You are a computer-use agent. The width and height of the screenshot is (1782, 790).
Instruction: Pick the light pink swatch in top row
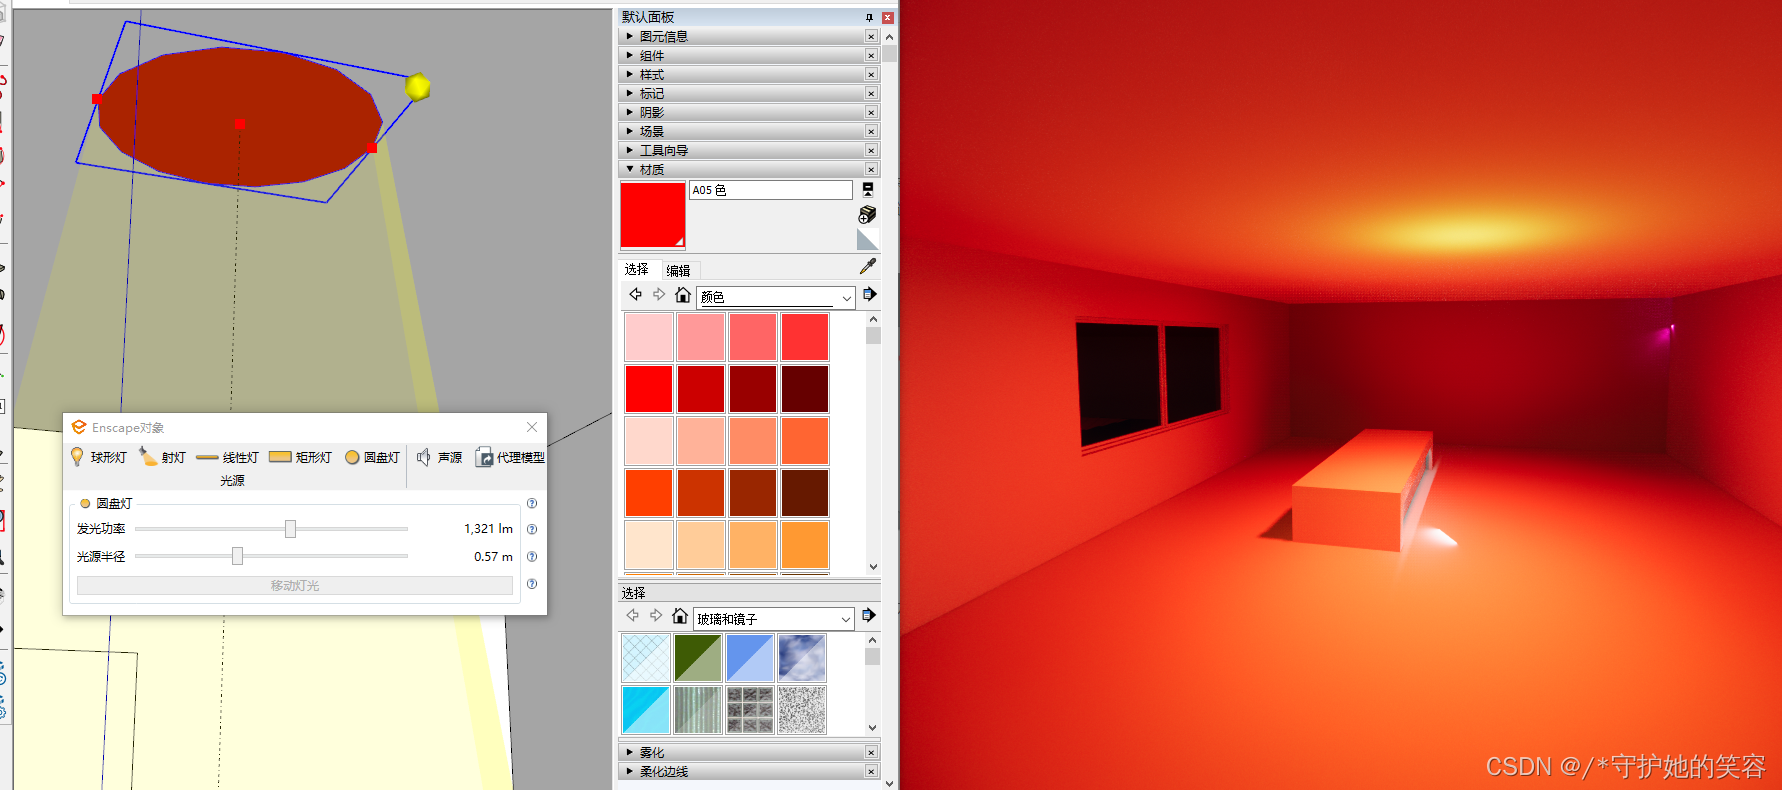point(649,337)
